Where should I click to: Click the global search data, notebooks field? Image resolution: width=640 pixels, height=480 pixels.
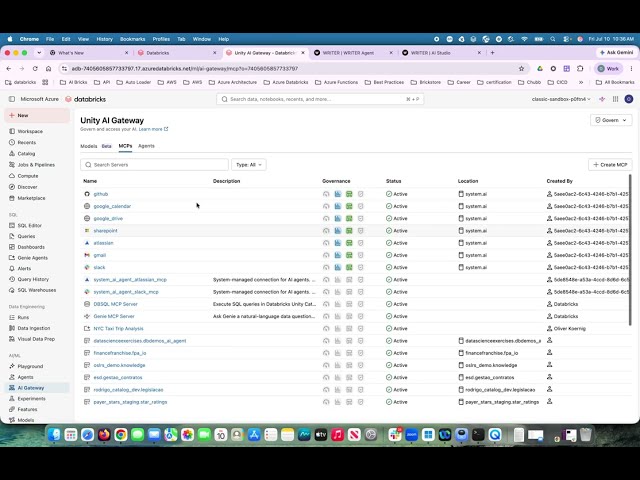click(x=320, y=99)
